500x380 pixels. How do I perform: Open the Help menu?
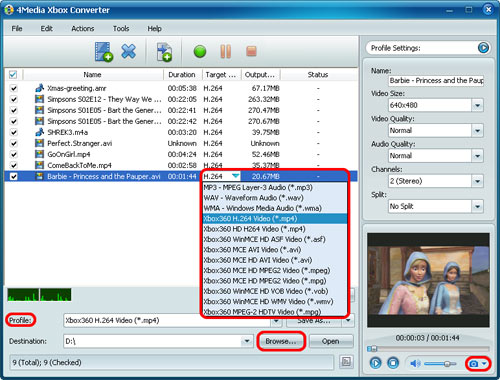pos(154,29)
